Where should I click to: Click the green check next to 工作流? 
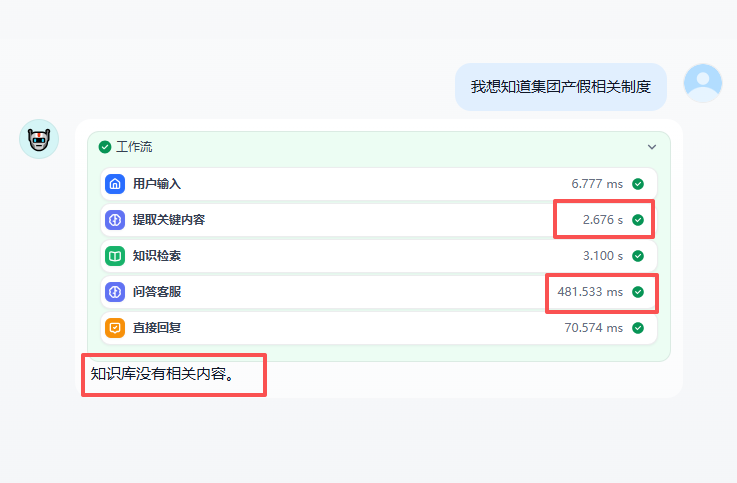105,147
